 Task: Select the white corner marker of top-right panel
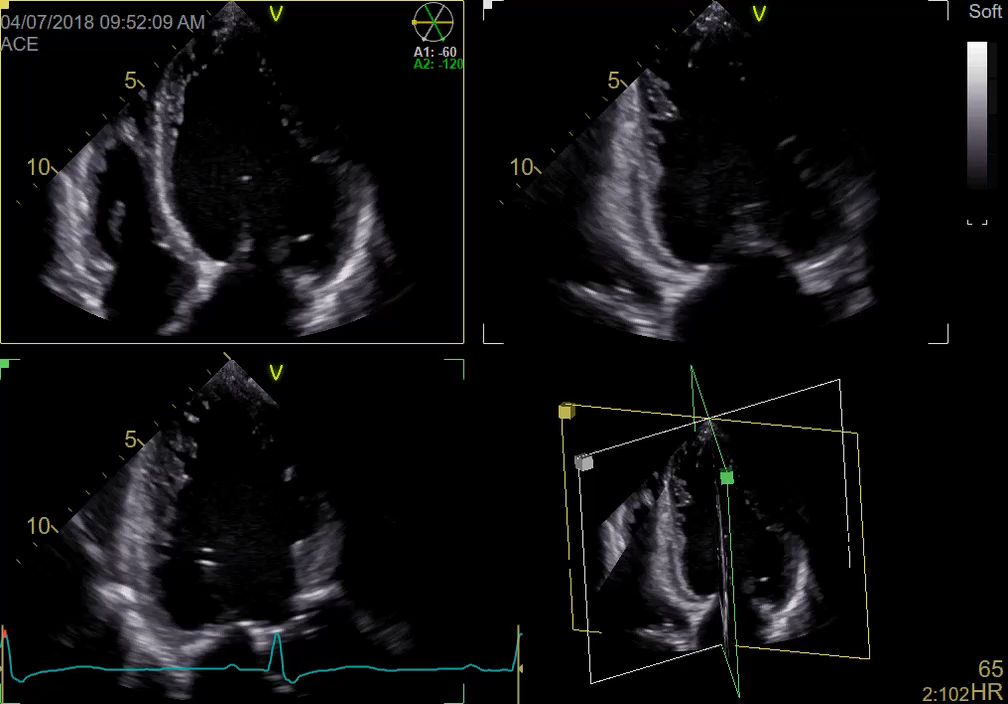[487, 5]
